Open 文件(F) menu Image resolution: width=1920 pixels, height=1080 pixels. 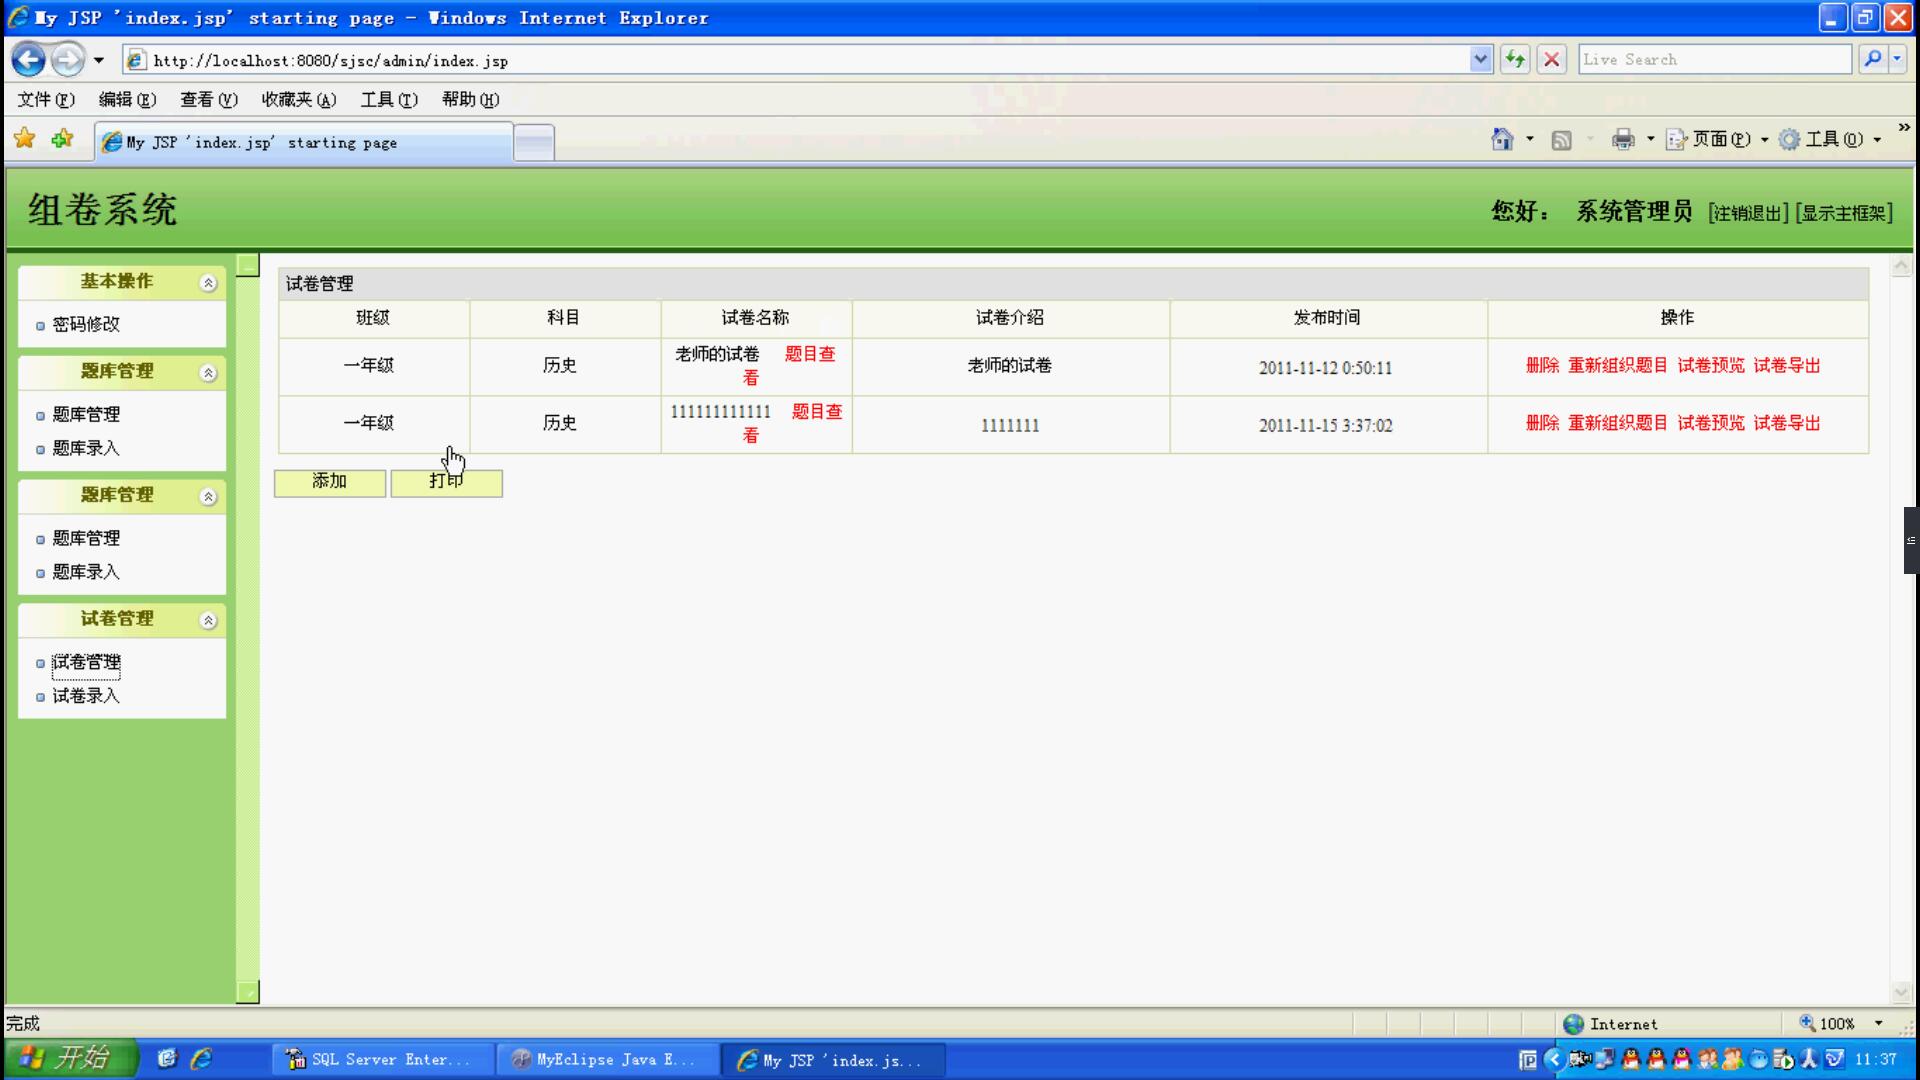pos(46,99)
